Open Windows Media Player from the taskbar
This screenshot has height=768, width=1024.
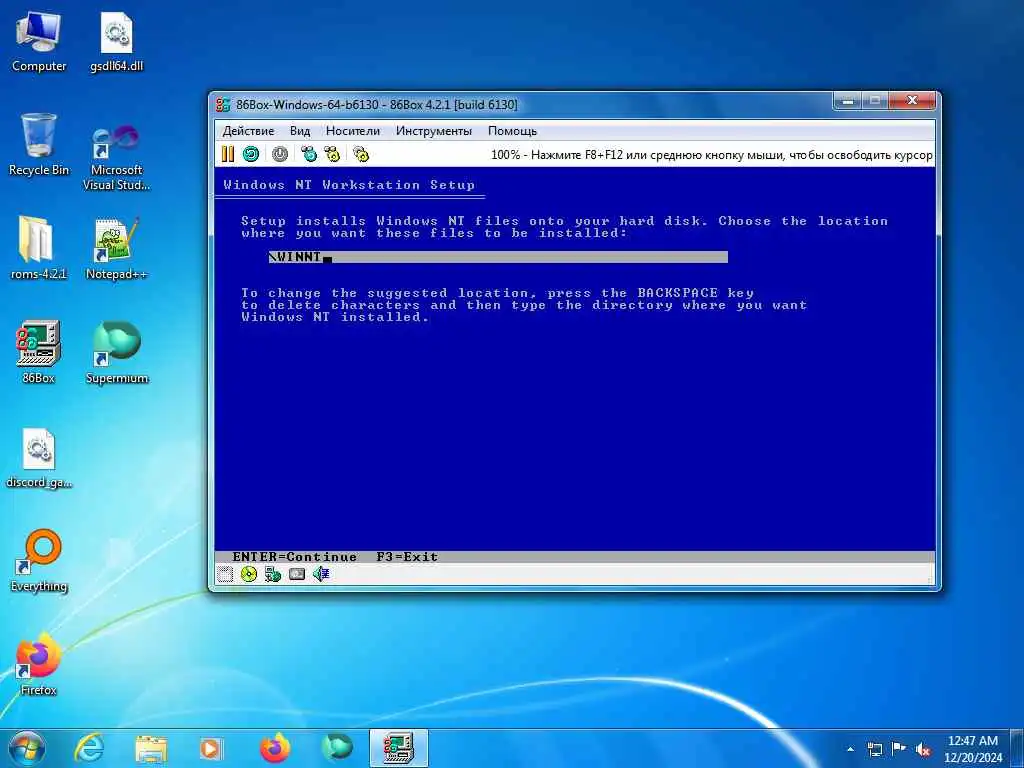[212, 748]
